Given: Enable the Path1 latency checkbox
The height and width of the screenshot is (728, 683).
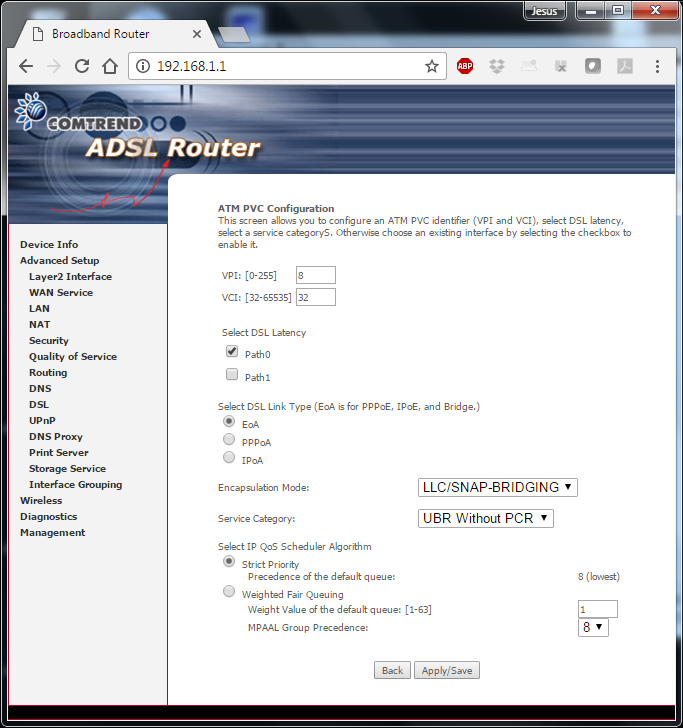Looking at the screenshot, I should (x=232, y=375).
